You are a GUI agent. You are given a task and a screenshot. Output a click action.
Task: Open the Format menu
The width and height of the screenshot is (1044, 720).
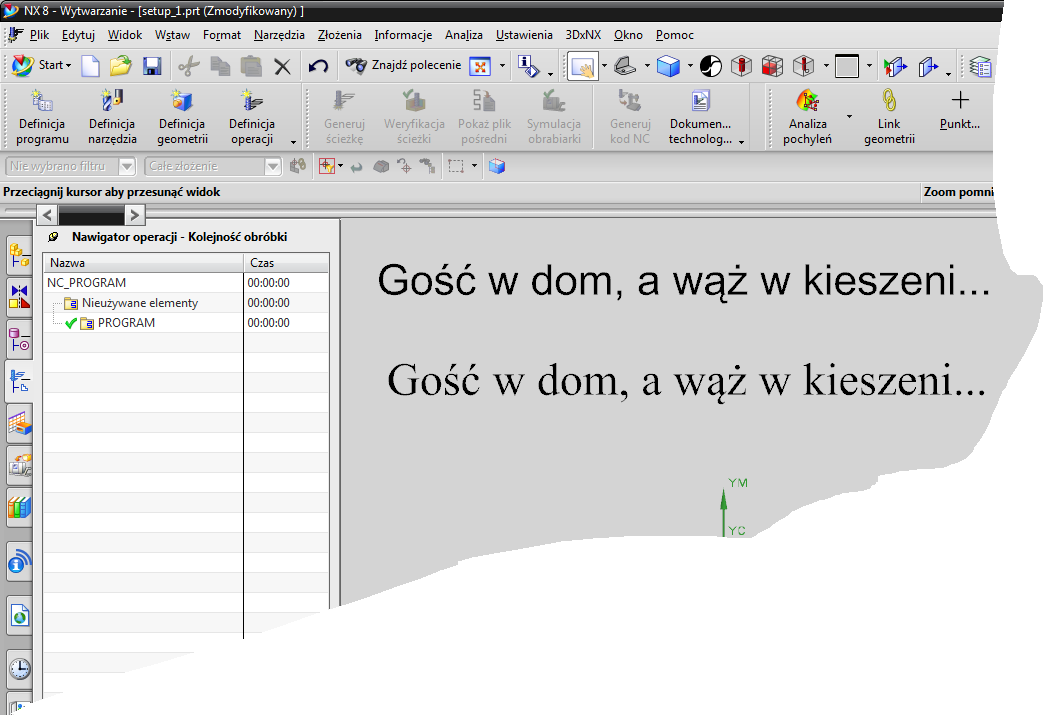coord(222,35)
